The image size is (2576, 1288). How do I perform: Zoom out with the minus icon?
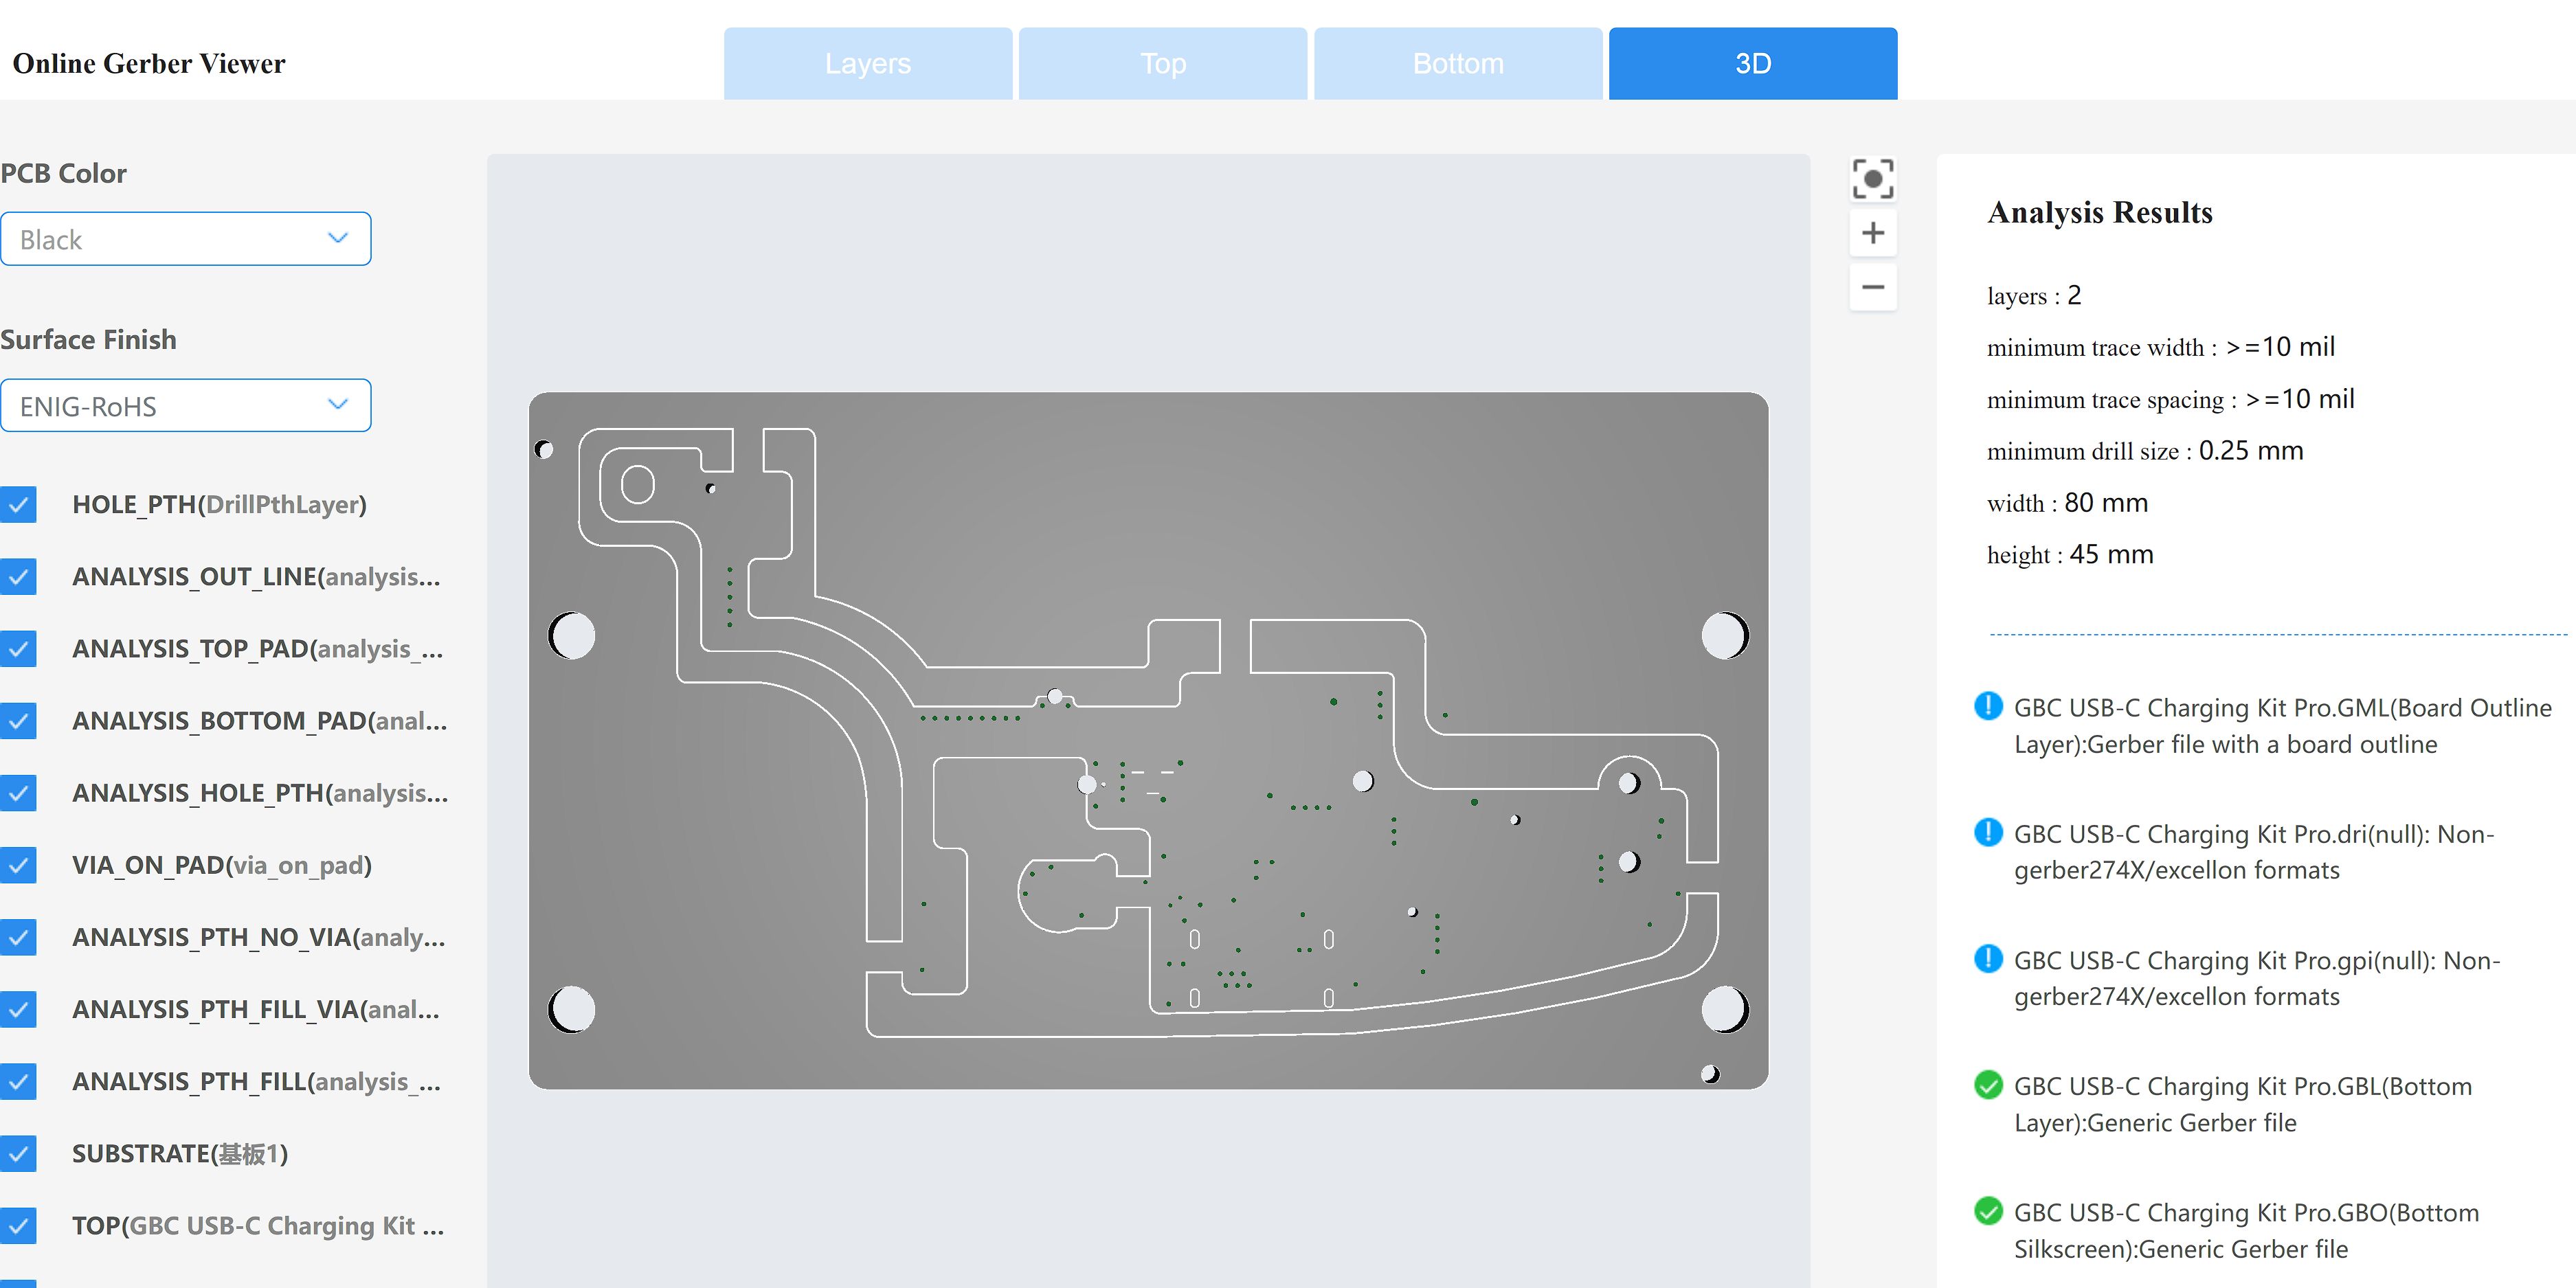[1872, 287]
